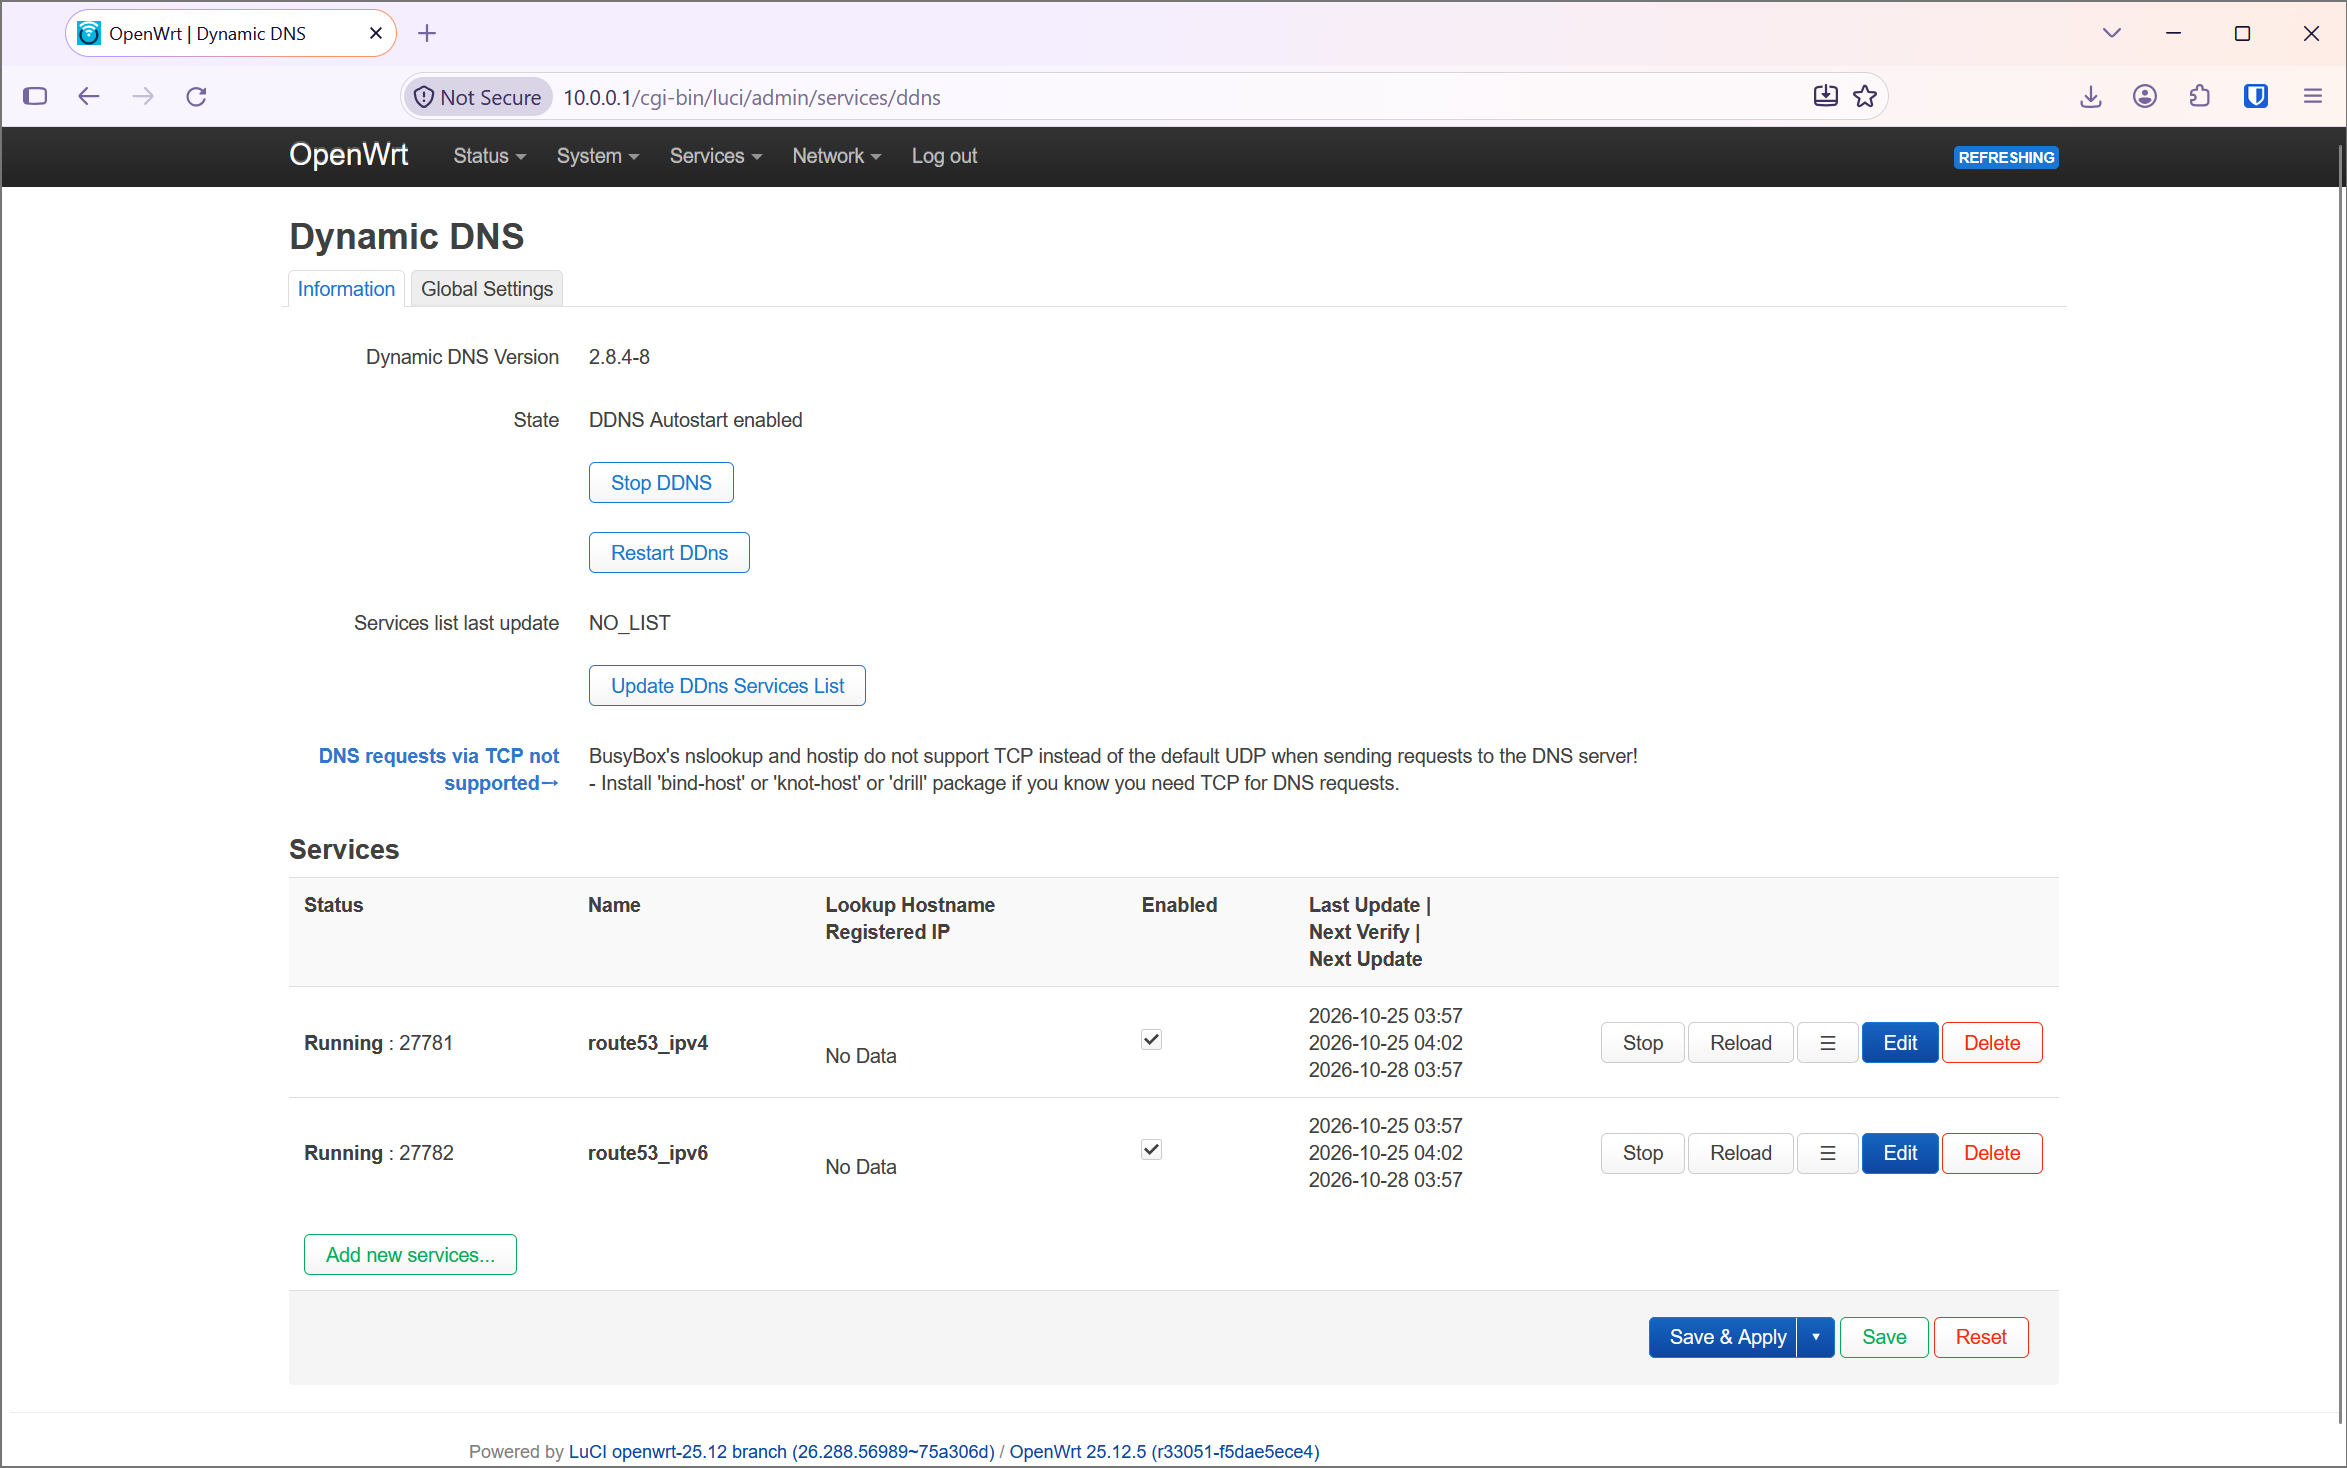Switch to the Global Settings tab
The height and width of the screenshot is (1468, 2347).
487,289
